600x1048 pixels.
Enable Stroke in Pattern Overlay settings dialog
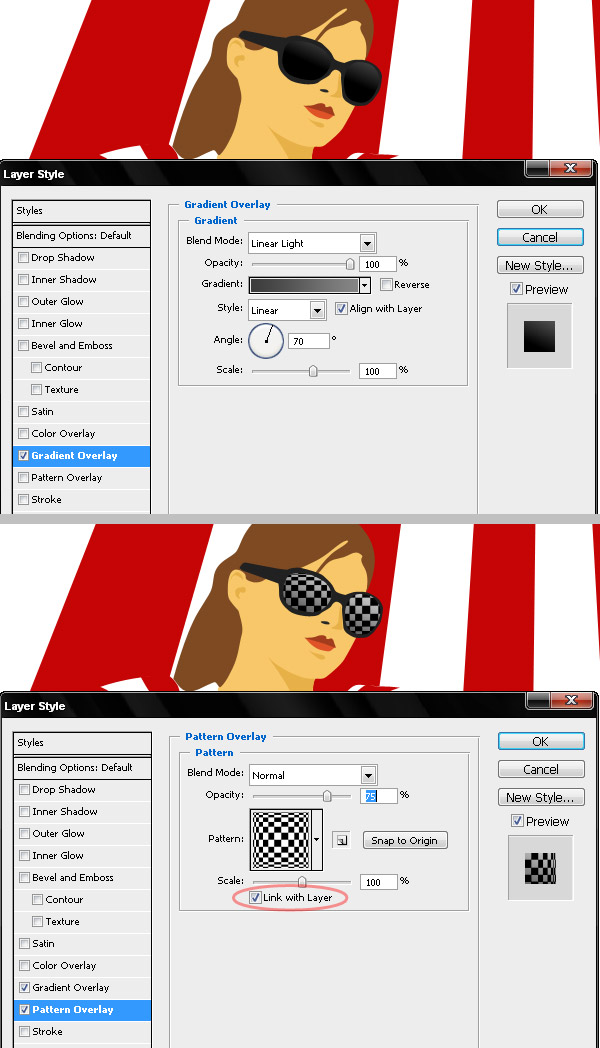[25, 1032]
